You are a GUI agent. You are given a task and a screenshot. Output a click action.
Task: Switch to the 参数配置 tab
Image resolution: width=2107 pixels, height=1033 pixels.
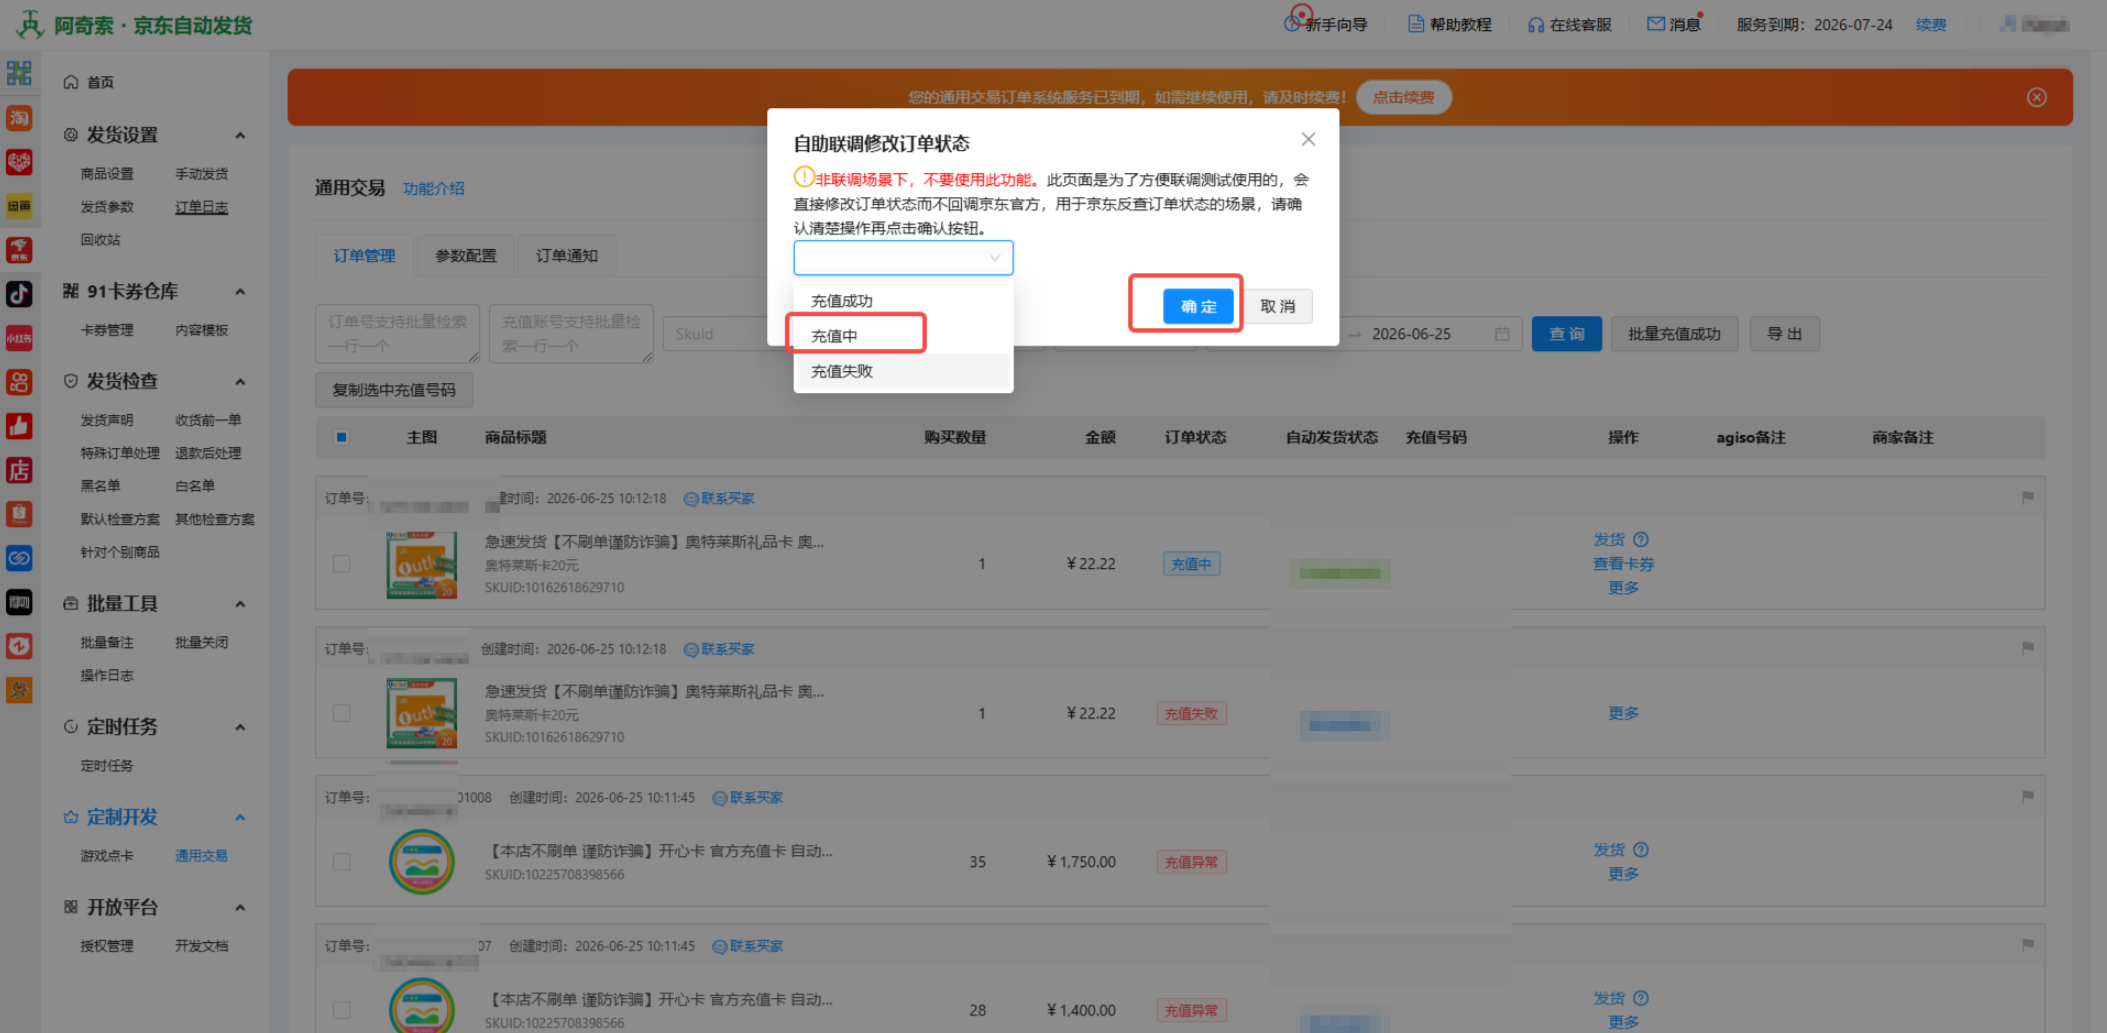(465, 256)
